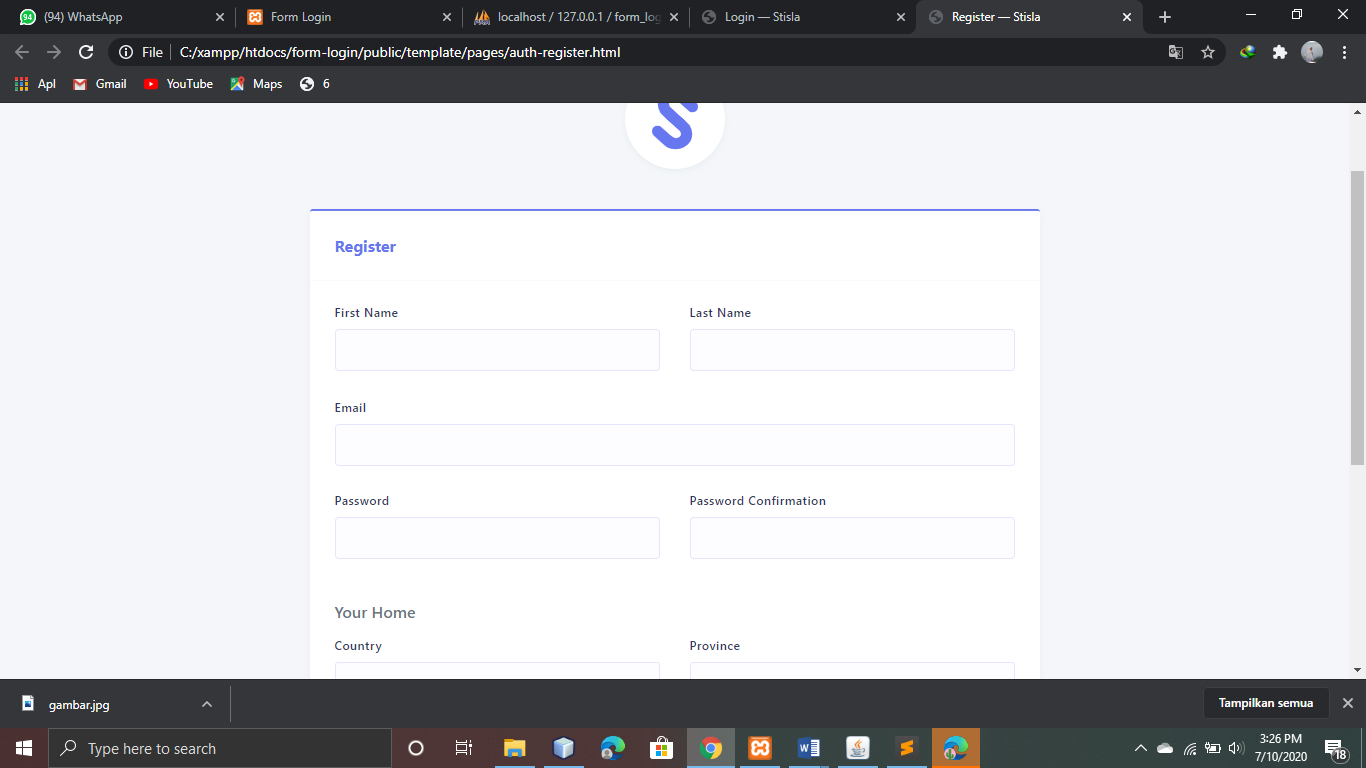1366x768 pixels.
Task: Open the Windows Start menu
Action: (24, 748)
